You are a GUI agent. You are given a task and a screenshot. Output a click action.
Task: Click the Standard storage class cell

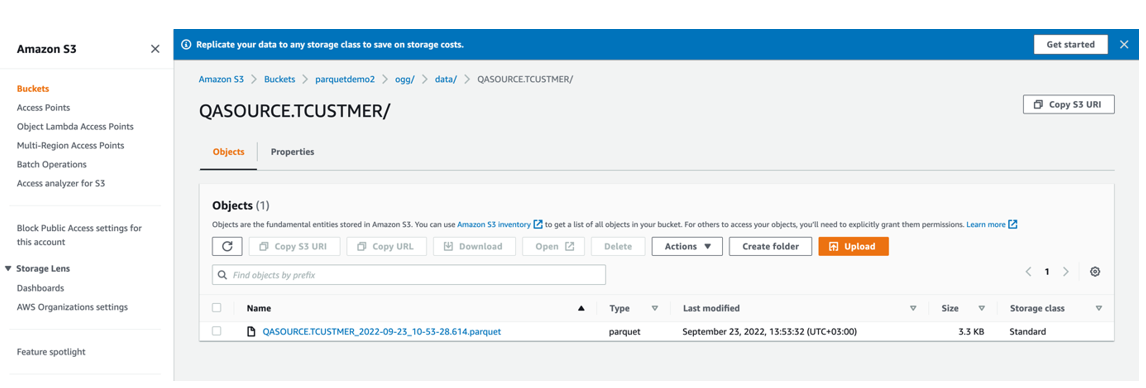point(1028,332)
